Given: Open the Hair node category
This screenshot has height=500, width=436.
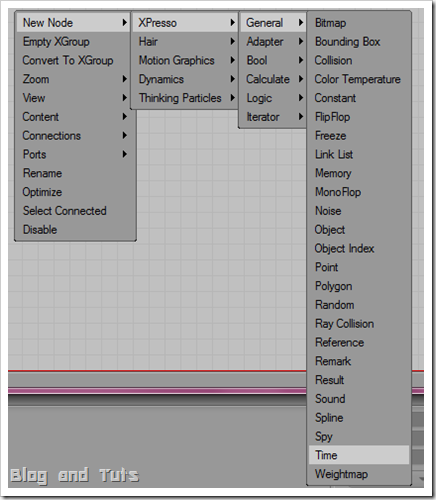Looking at the screenshot, I should pyautogui.click(x=185, y=42).
